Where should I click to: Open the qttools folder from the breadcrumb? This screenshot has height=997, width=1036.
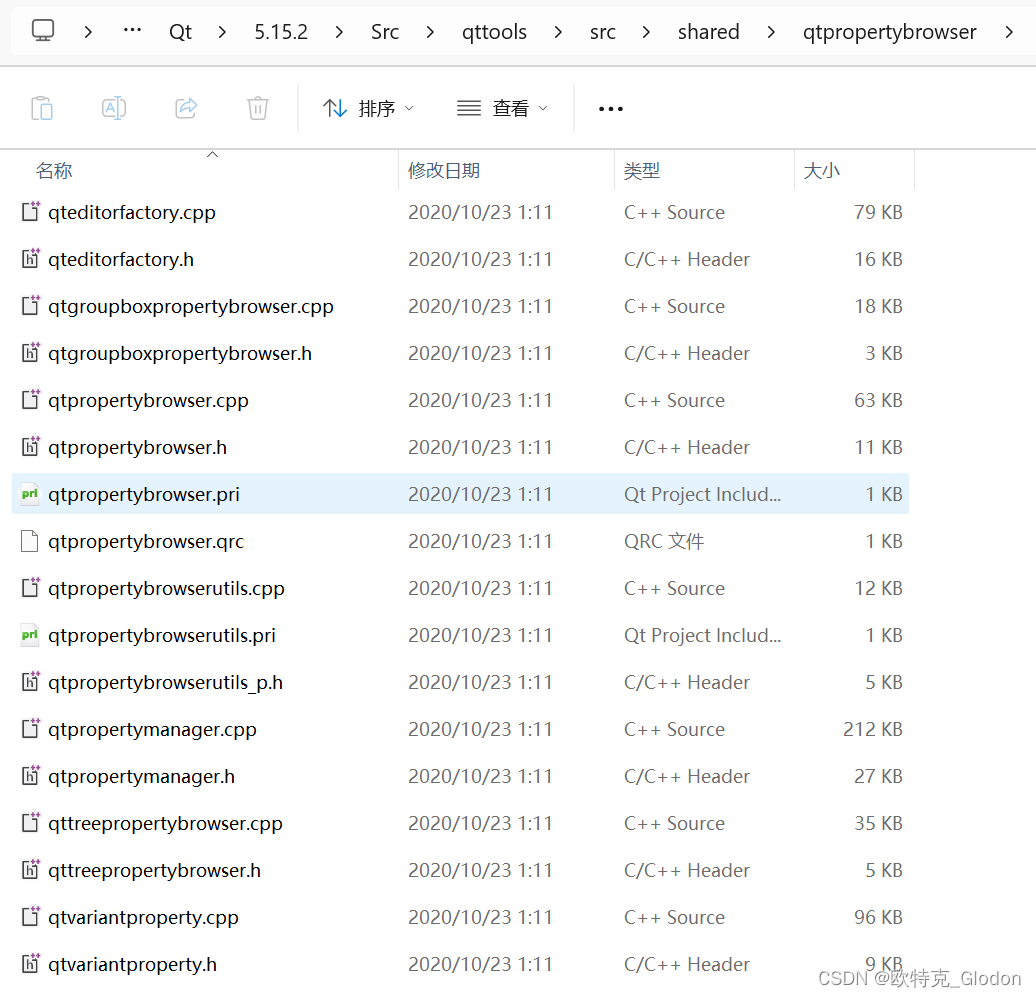494,31
